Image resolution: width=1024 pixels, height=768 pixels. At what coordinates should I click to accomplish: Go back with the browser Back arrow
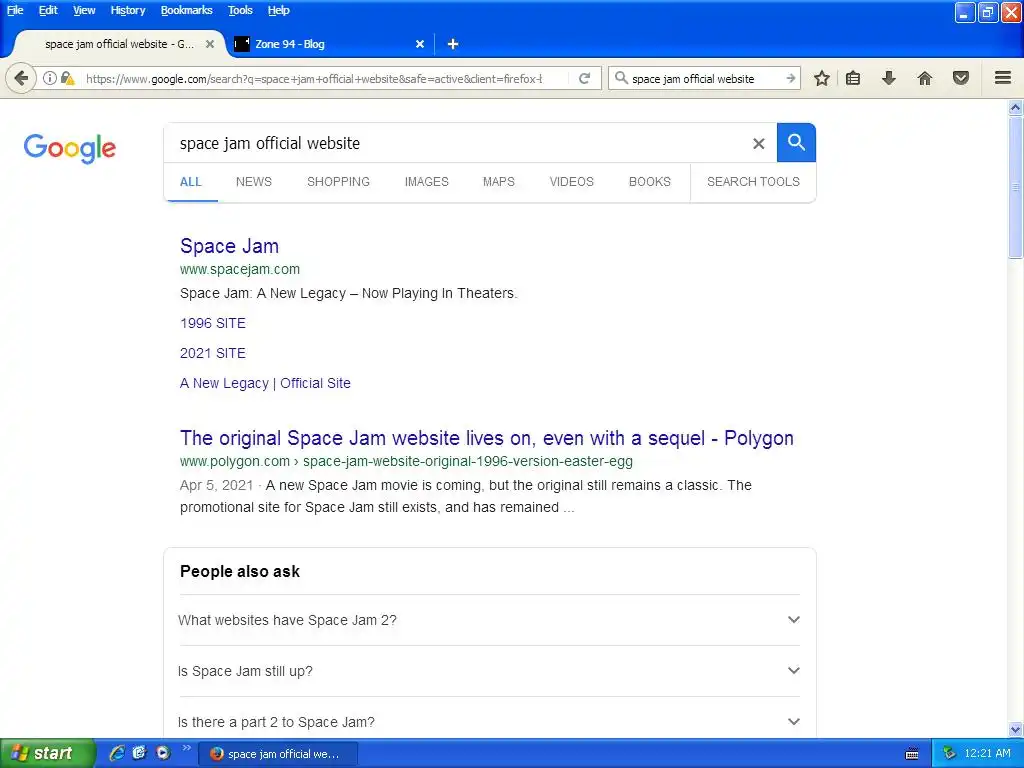coord(21,79)
